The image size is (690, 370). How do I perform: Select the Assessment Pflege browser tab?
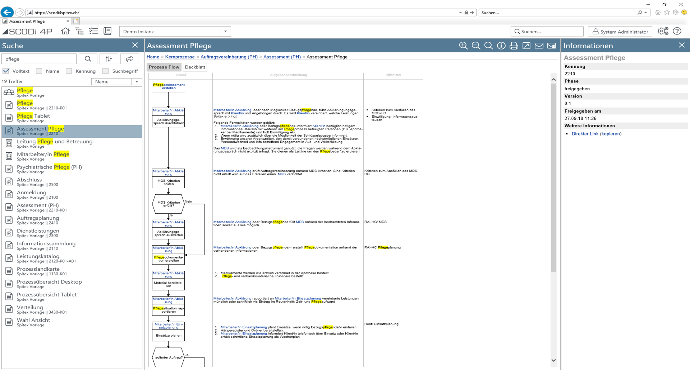[35, 21]
